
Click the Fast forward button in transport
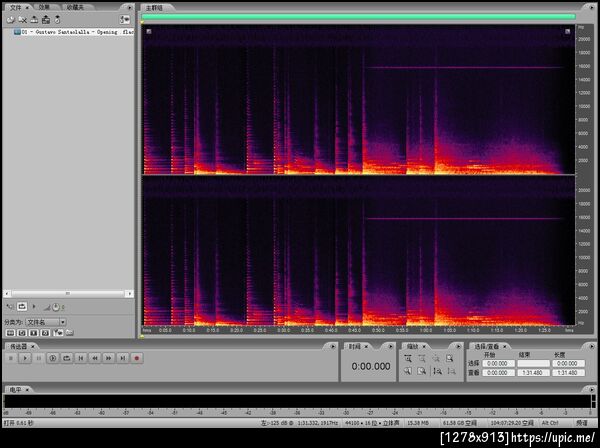pos(109,358)
